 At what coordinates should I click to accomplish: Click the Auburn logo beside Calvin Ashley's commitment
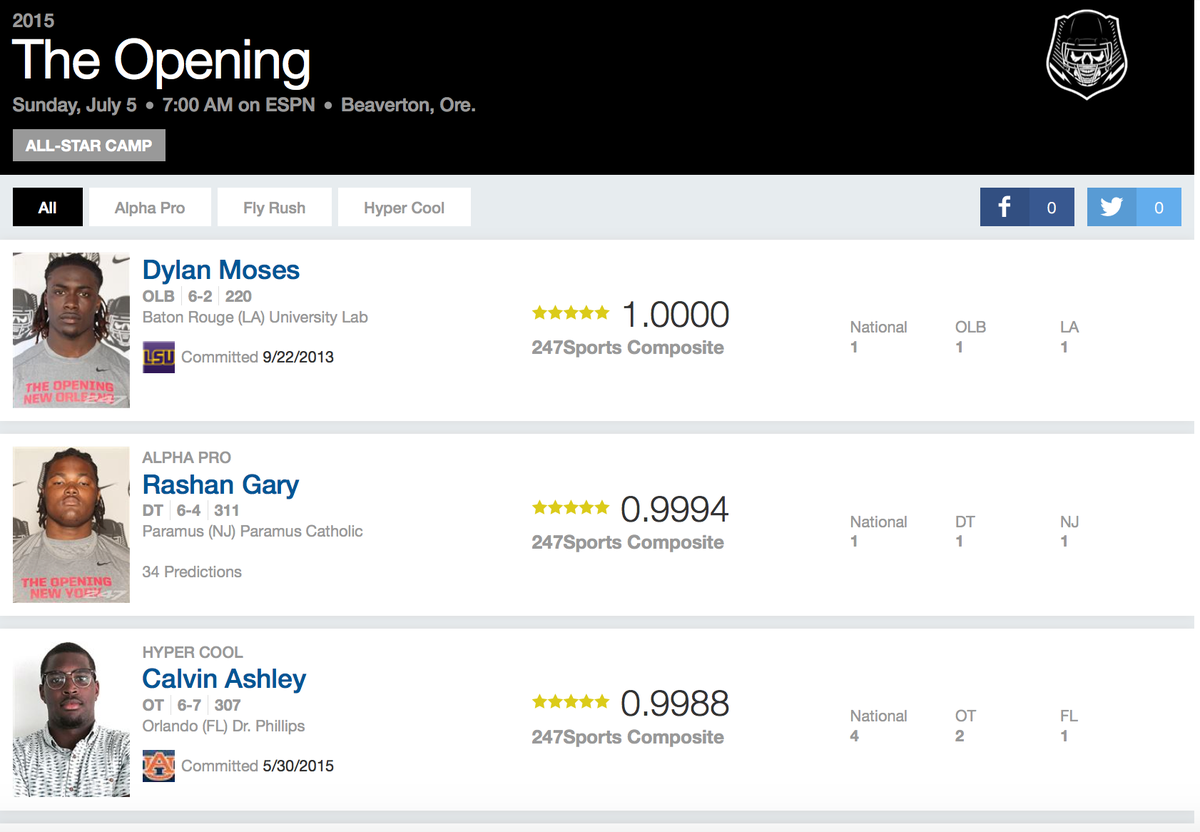click(x=157, y=765)
